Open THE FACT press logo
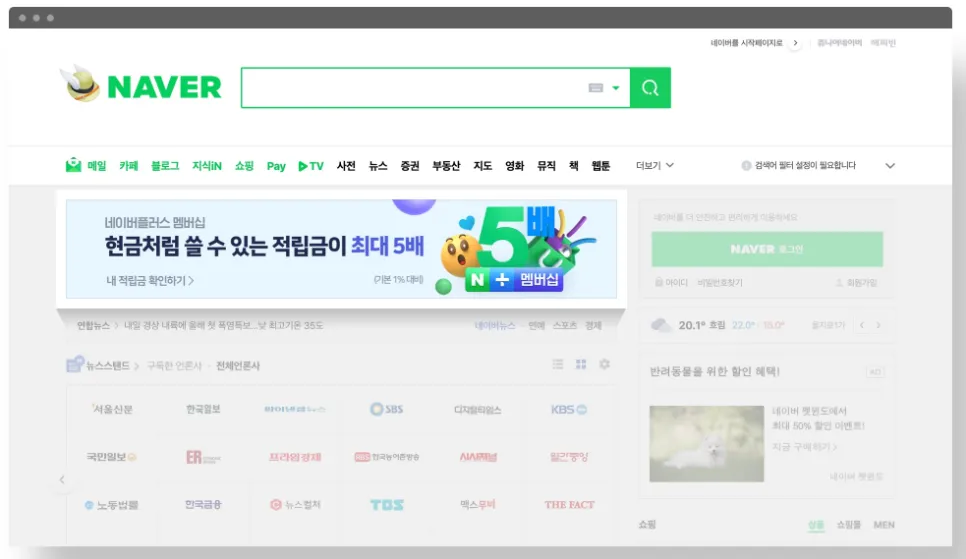Screen dimensions: 966x559 [x=569, y=505]
